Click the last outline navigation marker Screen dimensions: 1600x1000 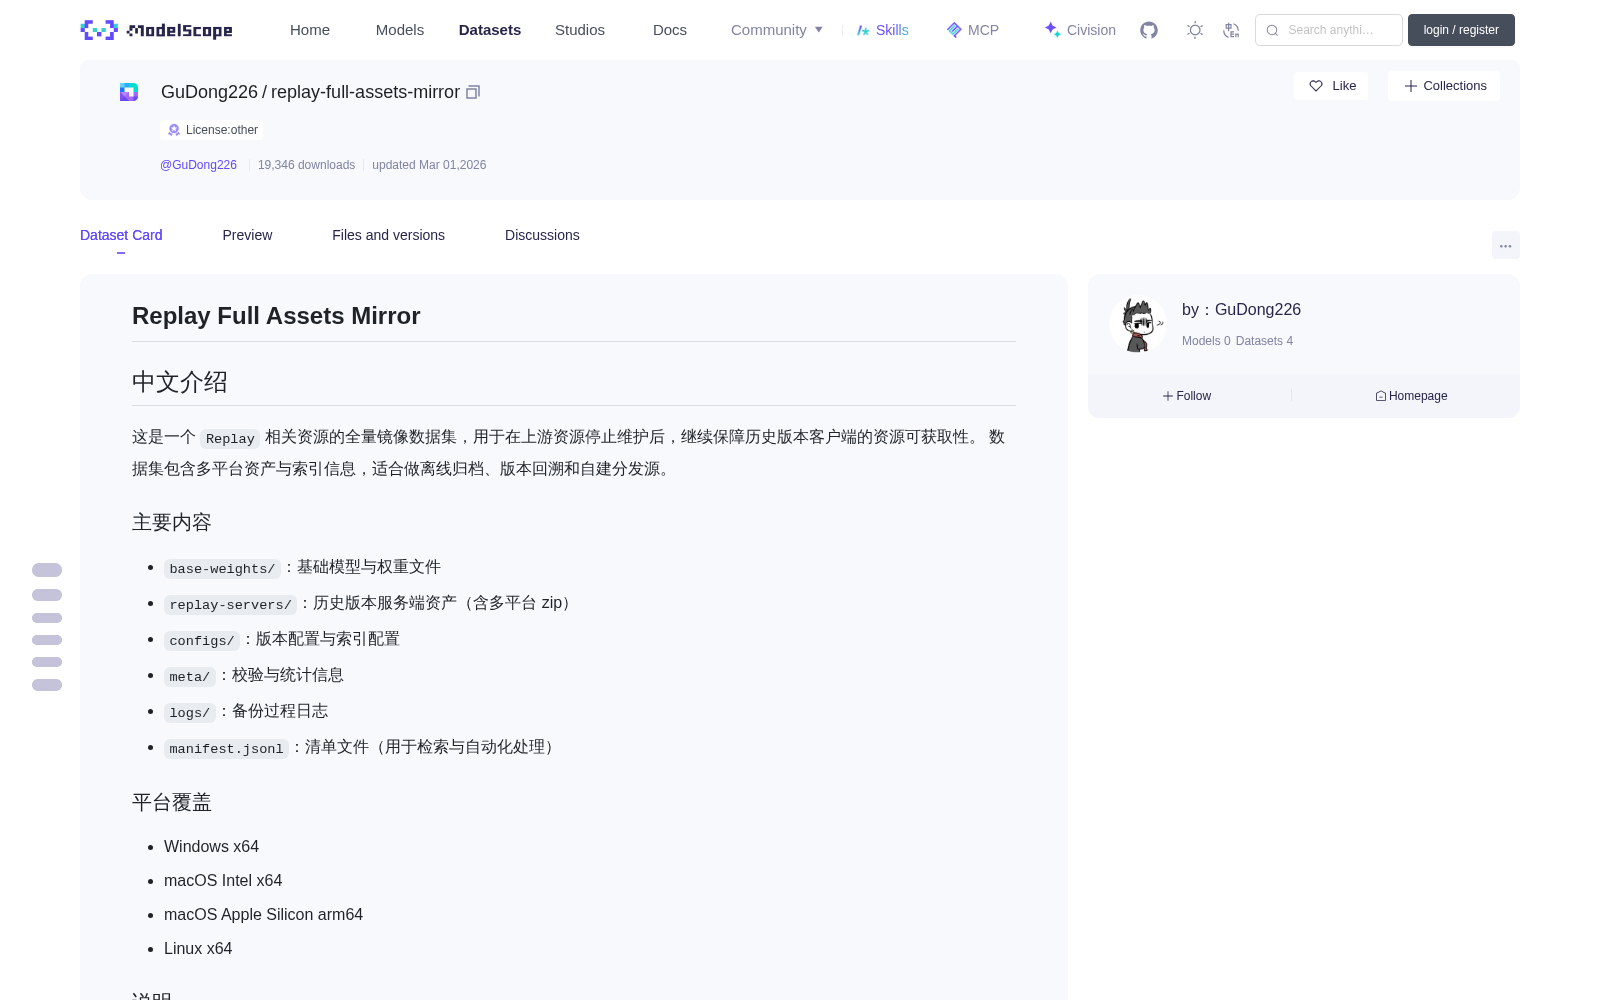coord(47,685)
